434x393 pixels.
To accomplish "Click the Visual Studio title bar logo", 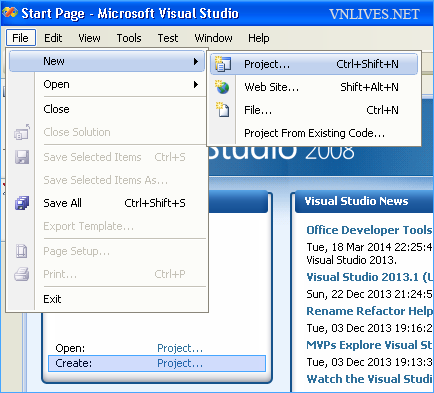I will tap(10, 13).
